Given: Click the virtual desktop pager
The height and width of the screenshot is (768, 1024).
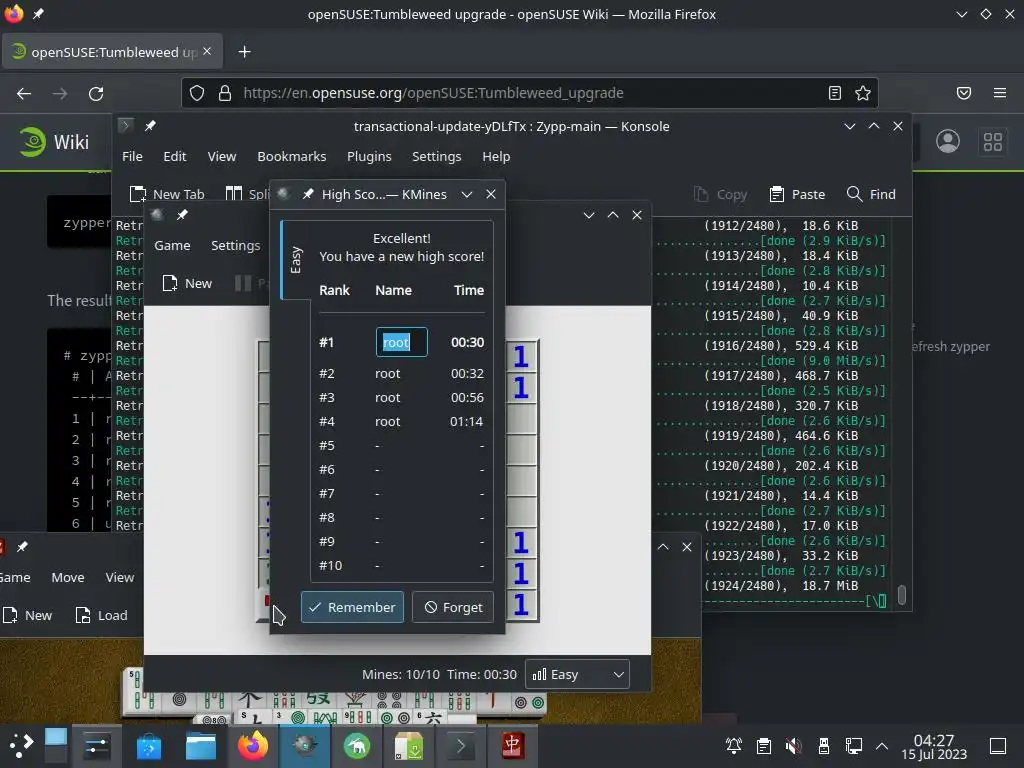Looking at the screenshot, I should pos(56,746).
